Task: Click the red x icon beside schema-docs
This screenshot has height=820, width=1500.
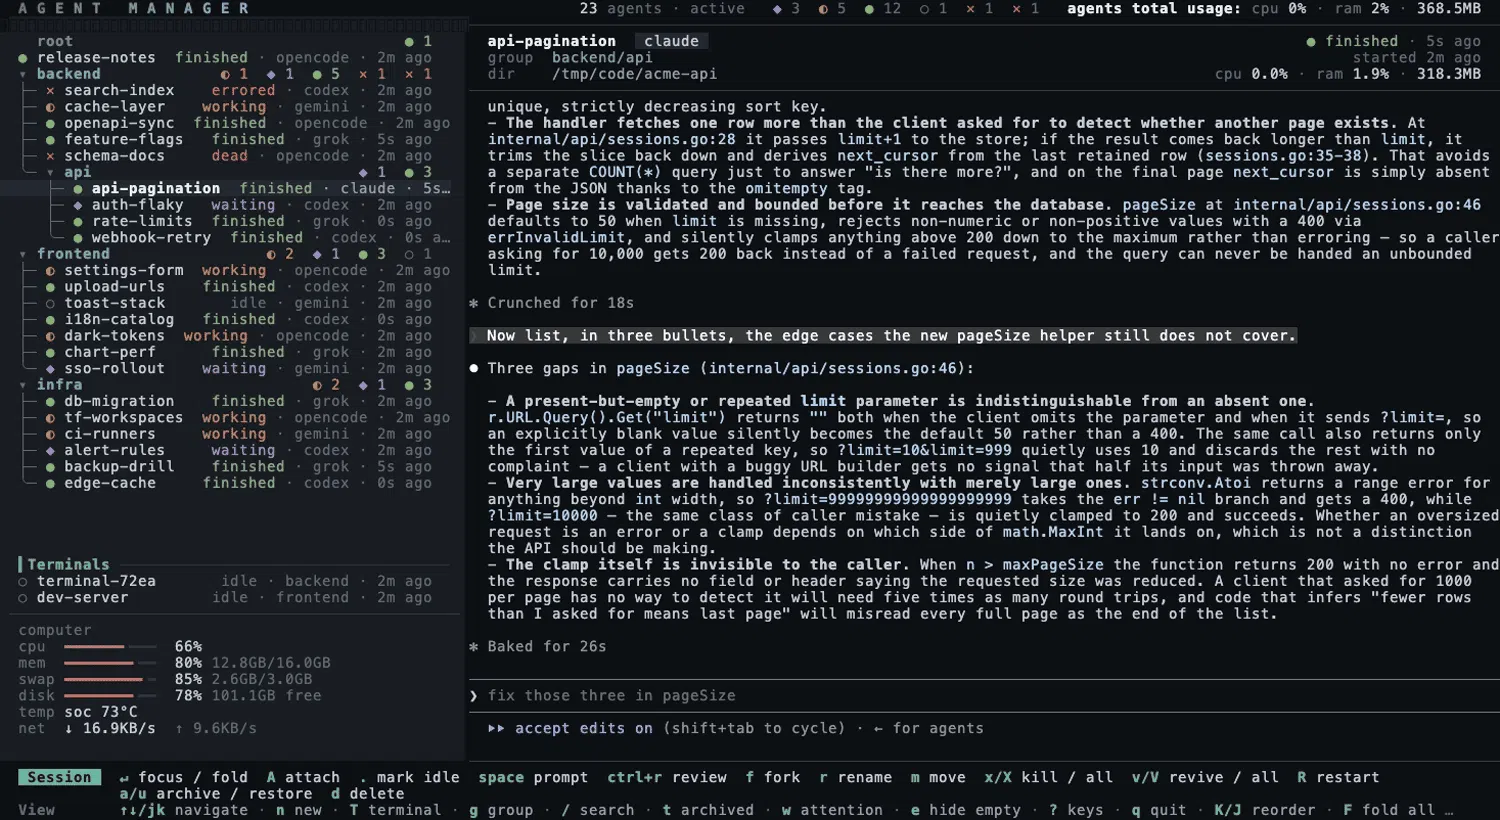Action: coord(50,156)
